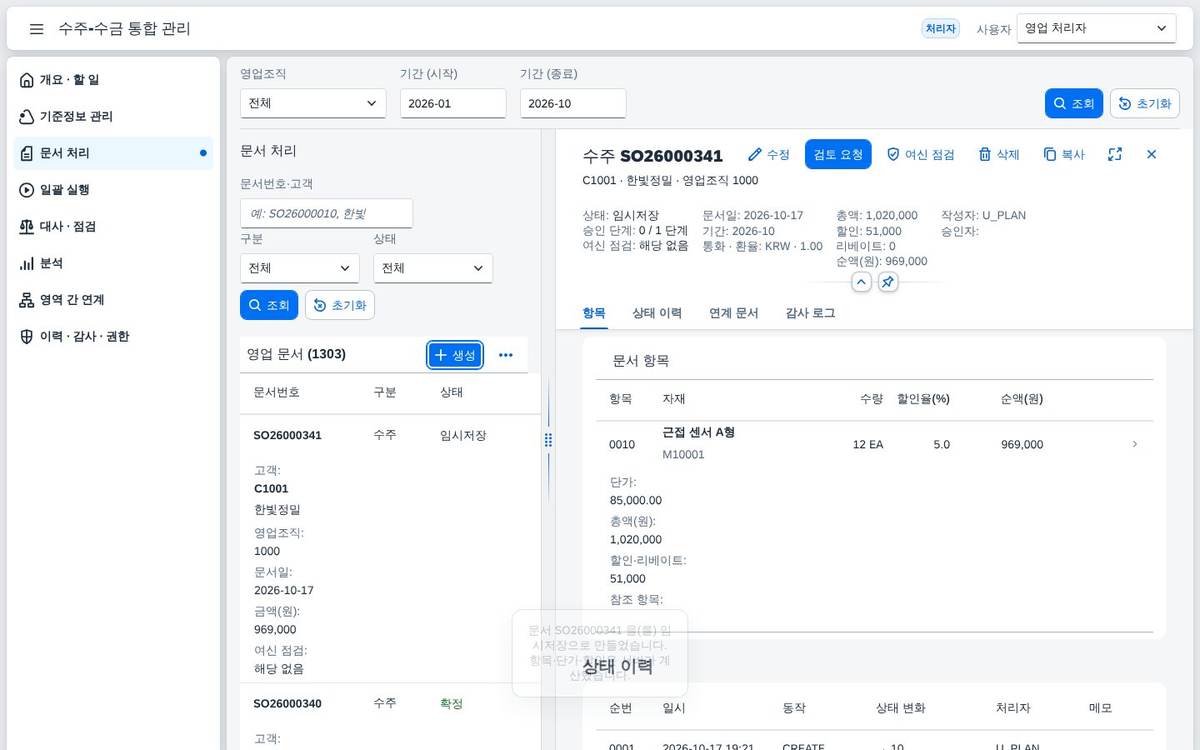
Task: Open the 사용자 영업 처리자 dropdown
Action: 1096,29
